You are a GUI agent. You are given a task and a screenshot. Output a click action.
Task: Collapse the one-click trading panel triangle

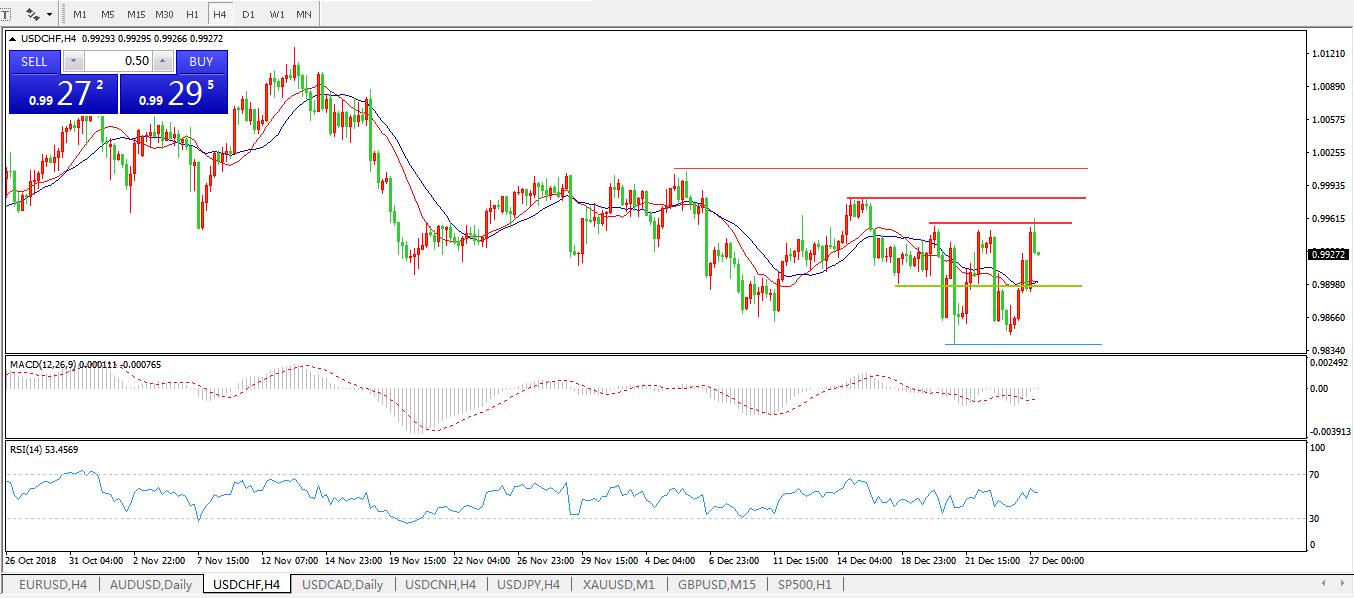pos(13,39)
